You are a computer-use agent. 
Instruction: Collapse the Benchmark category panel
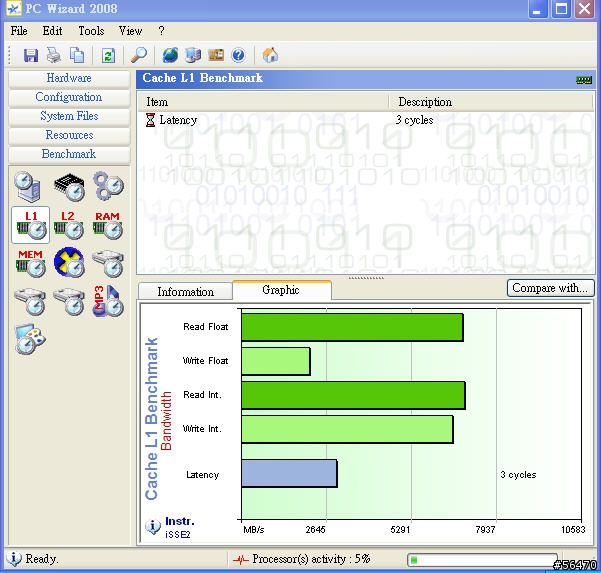click(69, 154)
